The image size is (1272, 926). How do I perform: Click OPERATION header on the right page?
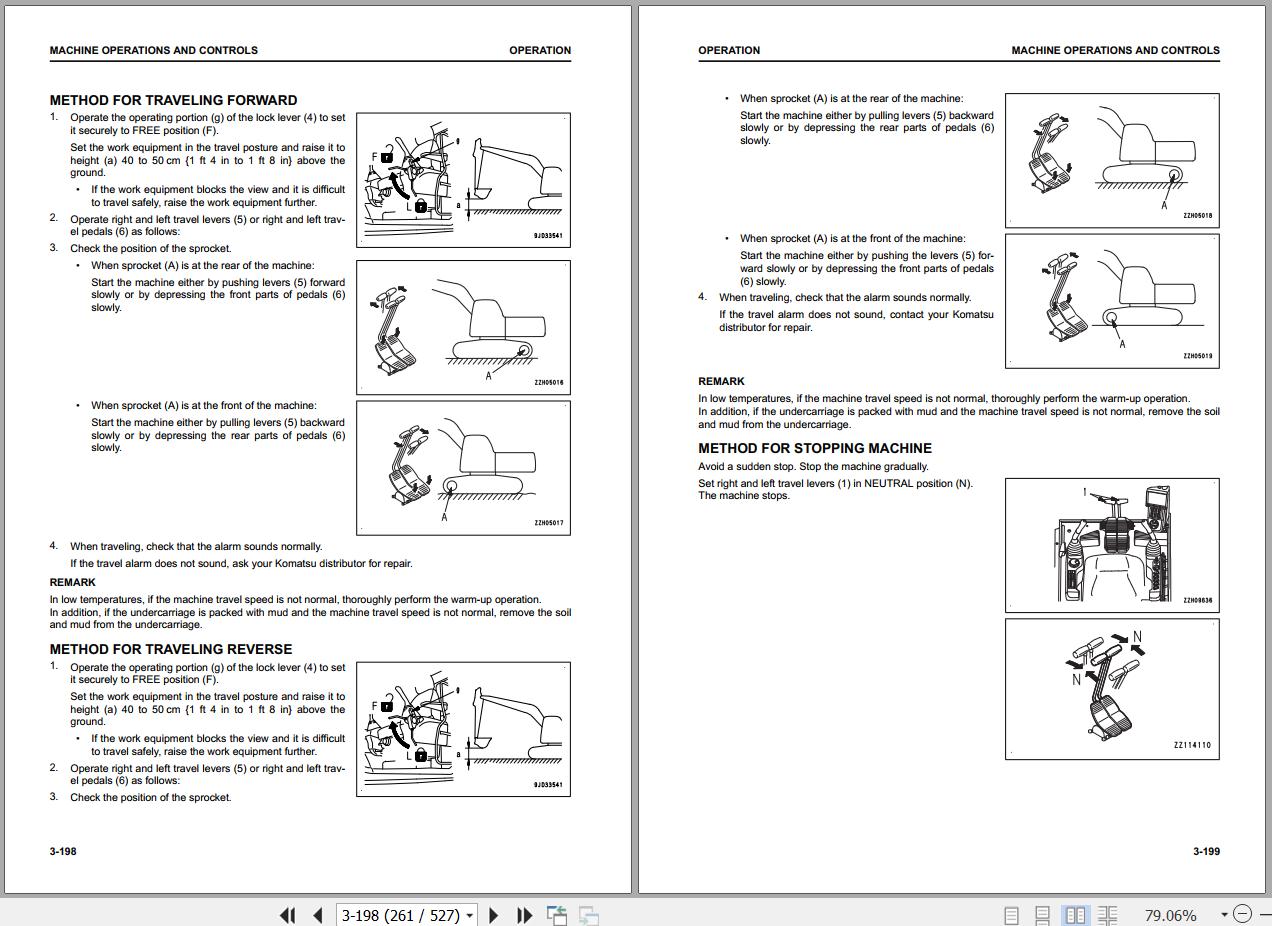coord(729,50)
